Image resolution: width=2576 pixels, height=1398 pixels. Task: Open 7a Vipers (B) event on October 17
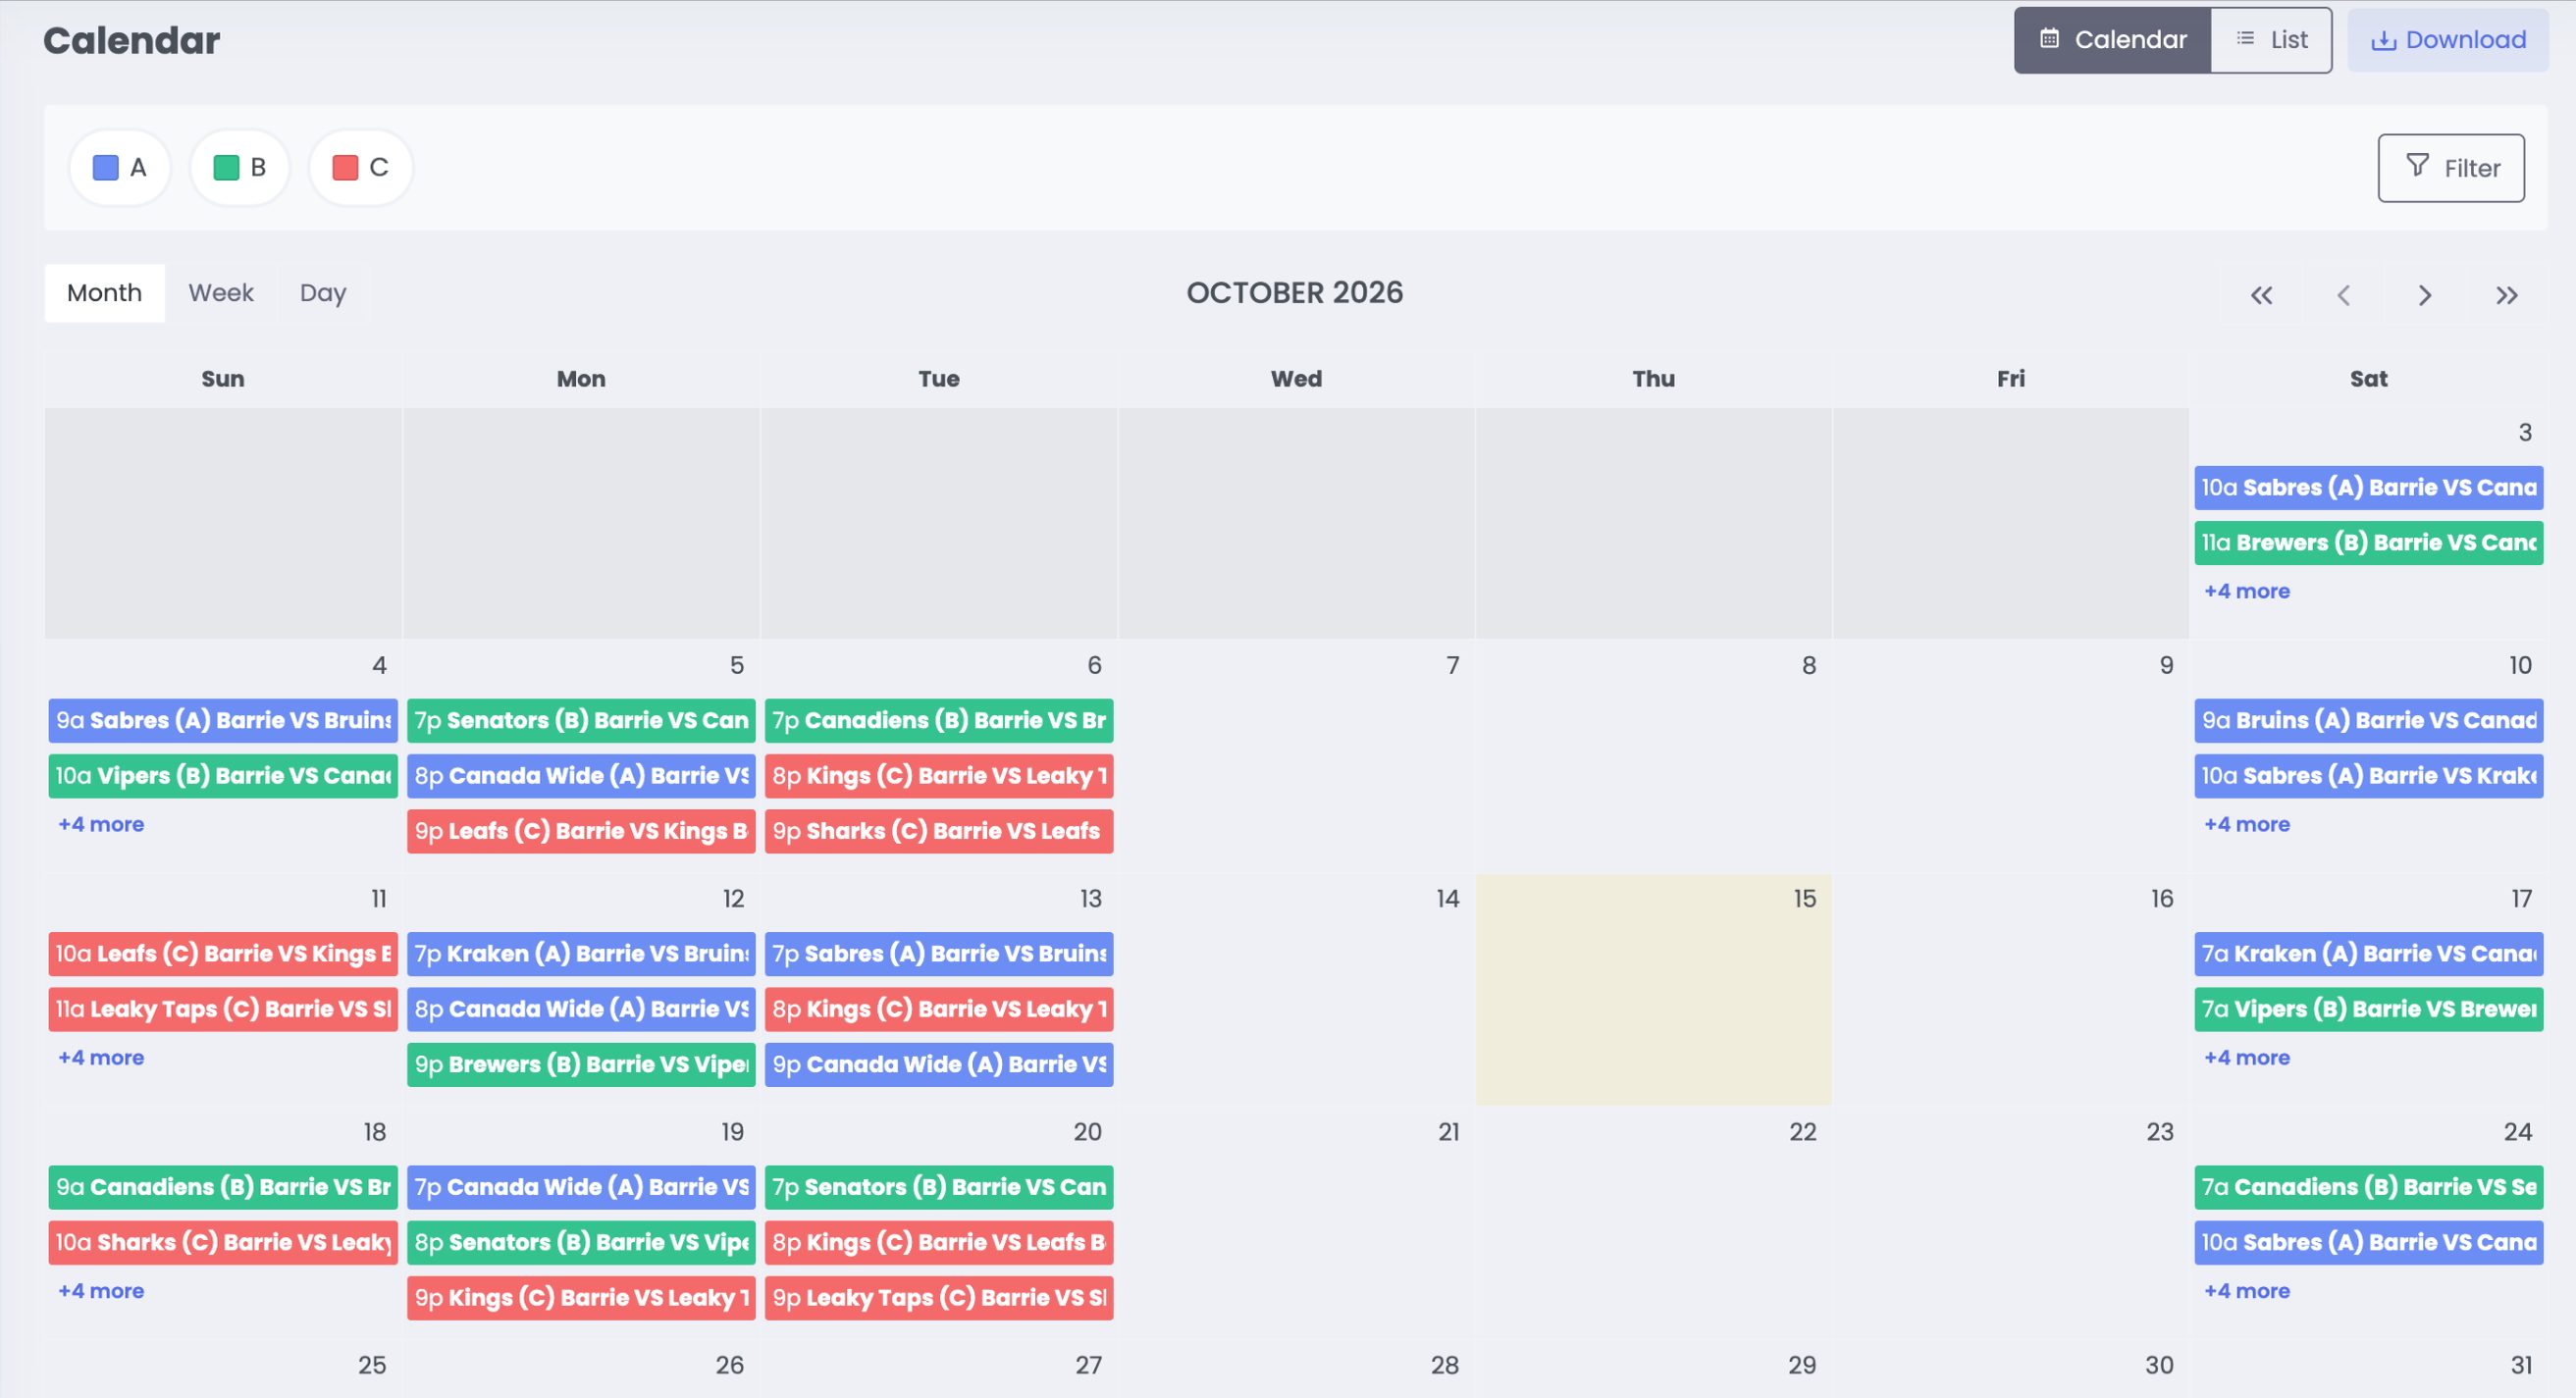[x=2368, y=1009]
